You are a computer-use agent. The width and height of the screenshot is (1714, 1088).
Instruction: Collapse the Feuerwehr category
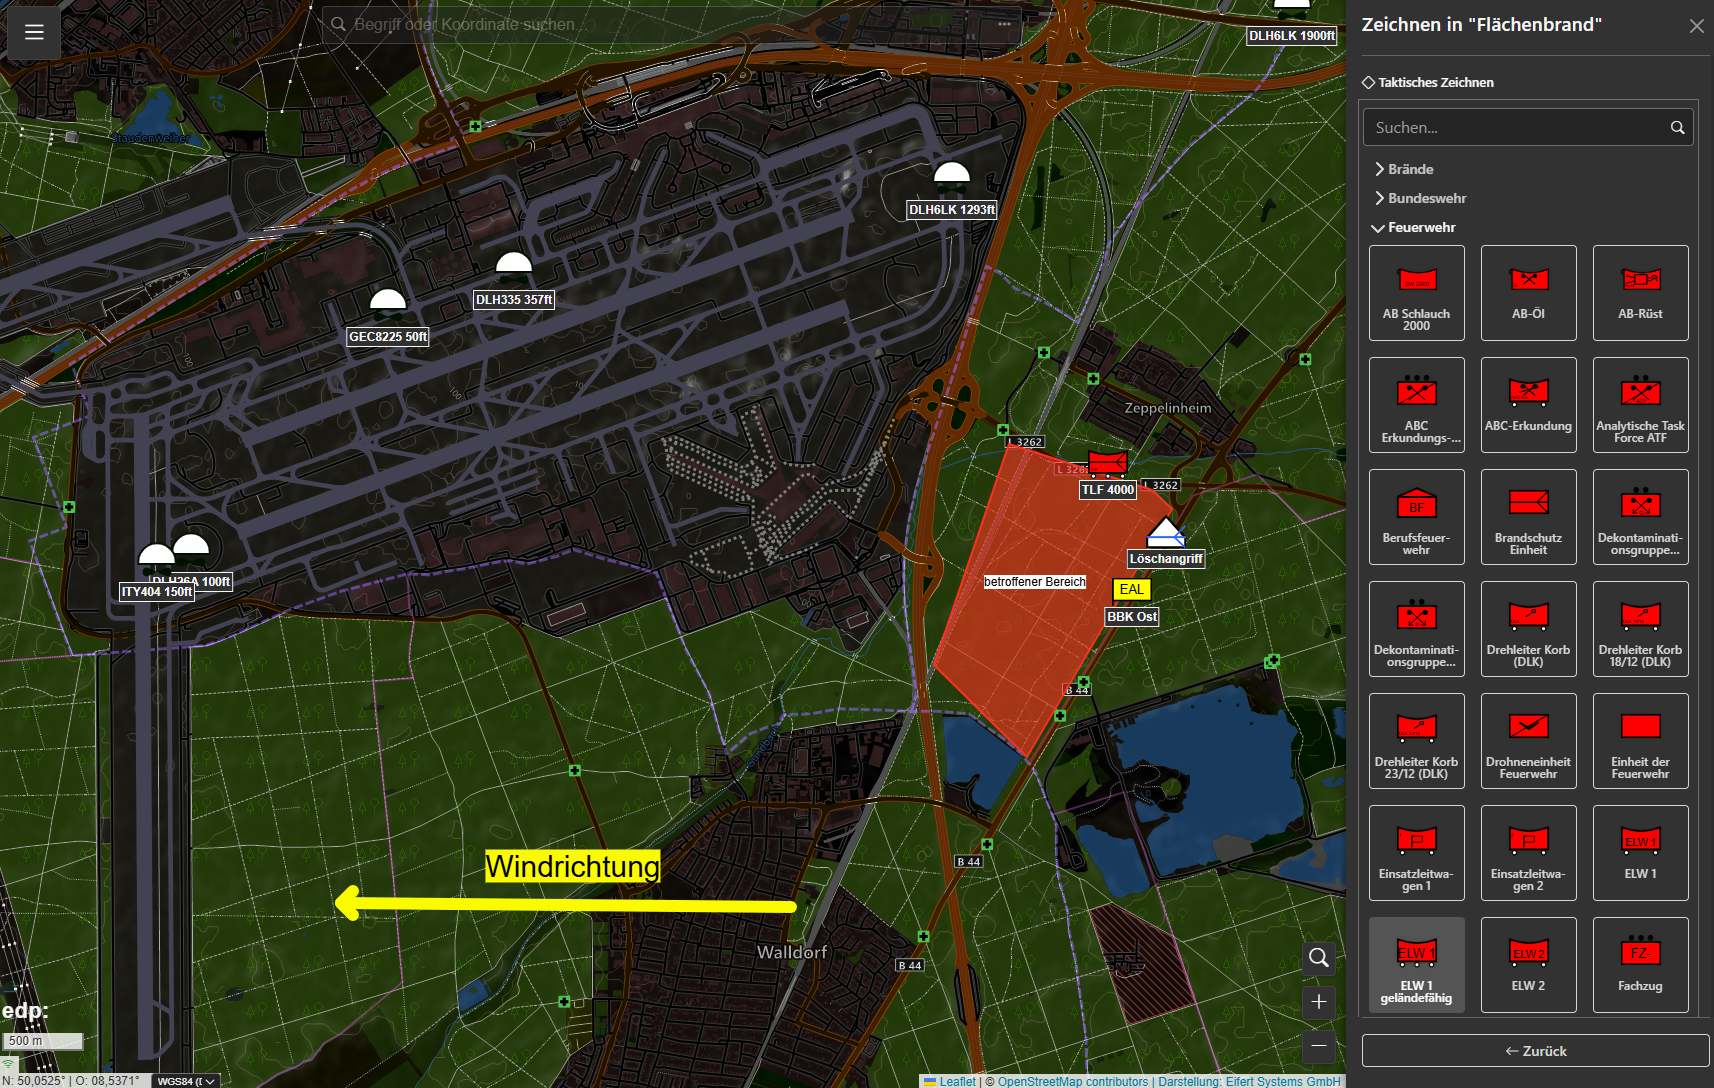(x=1421, y=227)
